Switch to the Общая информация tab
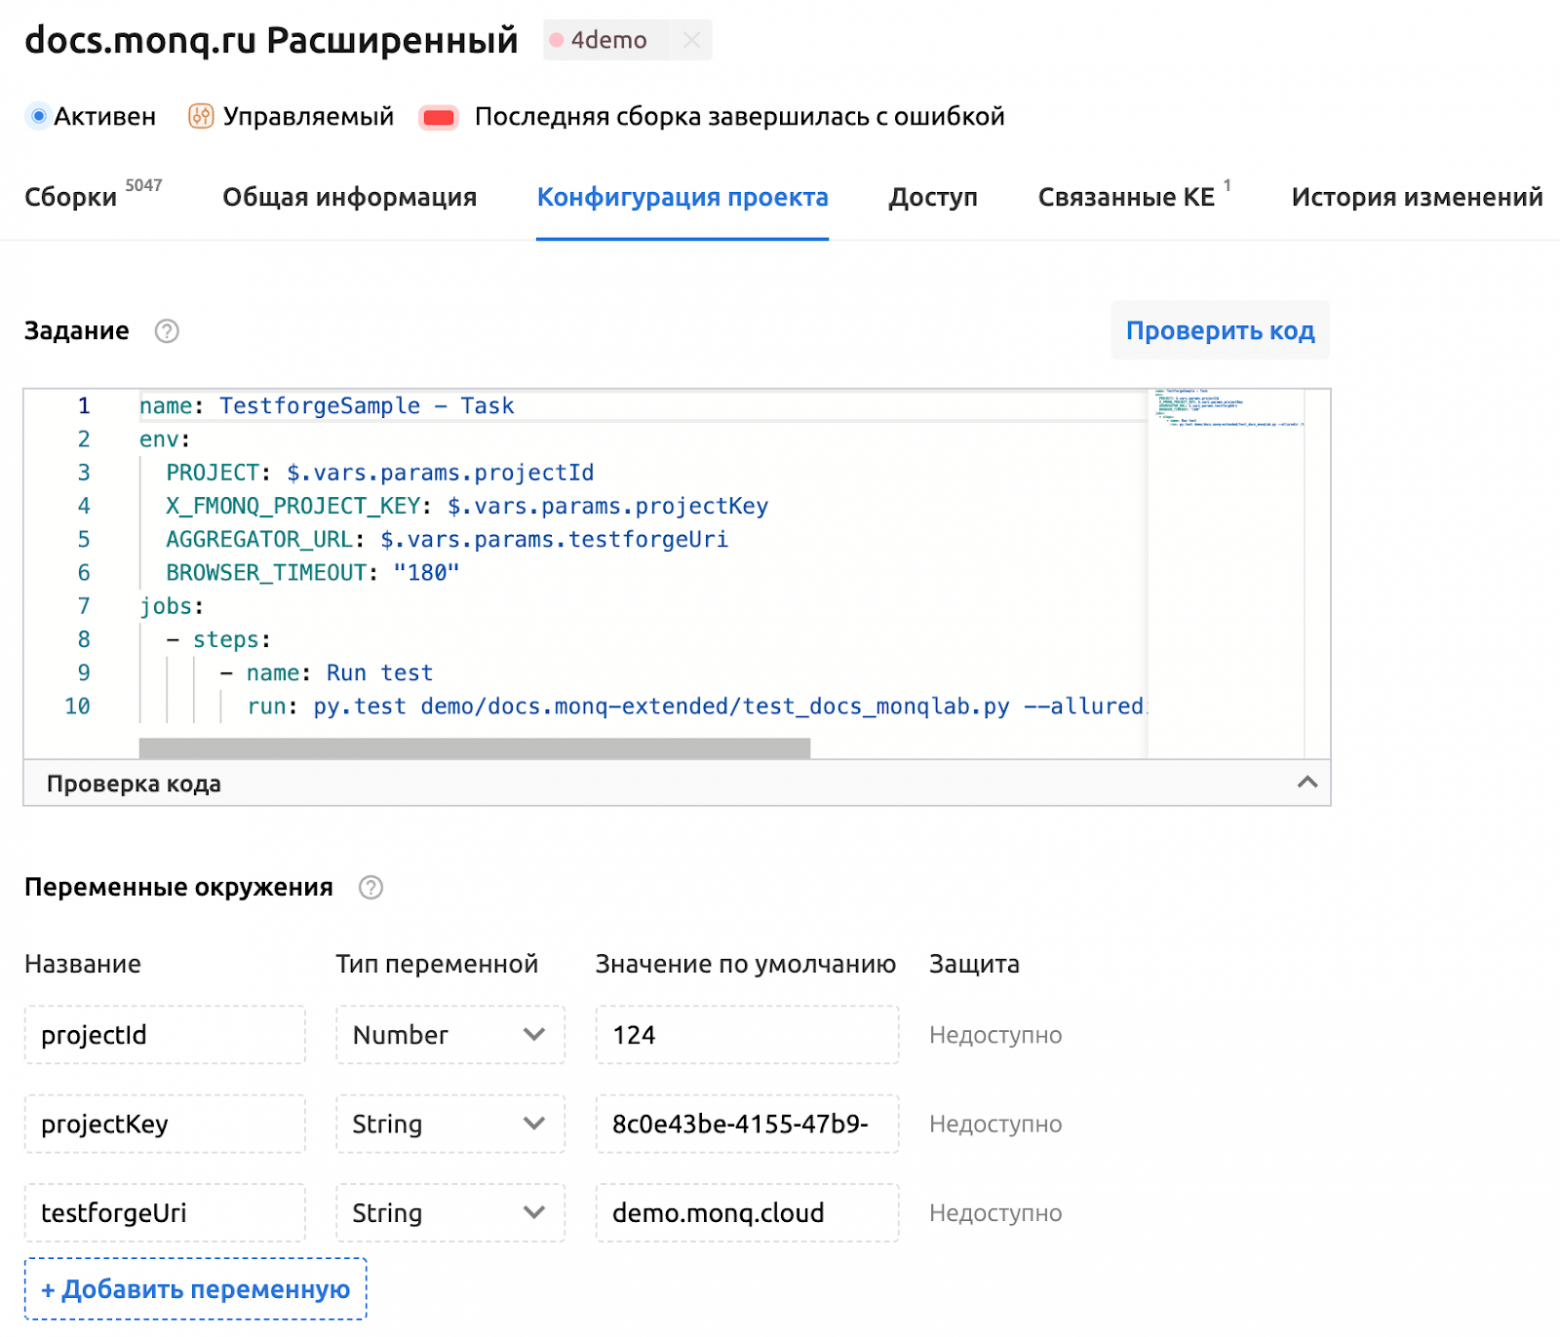 pos(349,197)
